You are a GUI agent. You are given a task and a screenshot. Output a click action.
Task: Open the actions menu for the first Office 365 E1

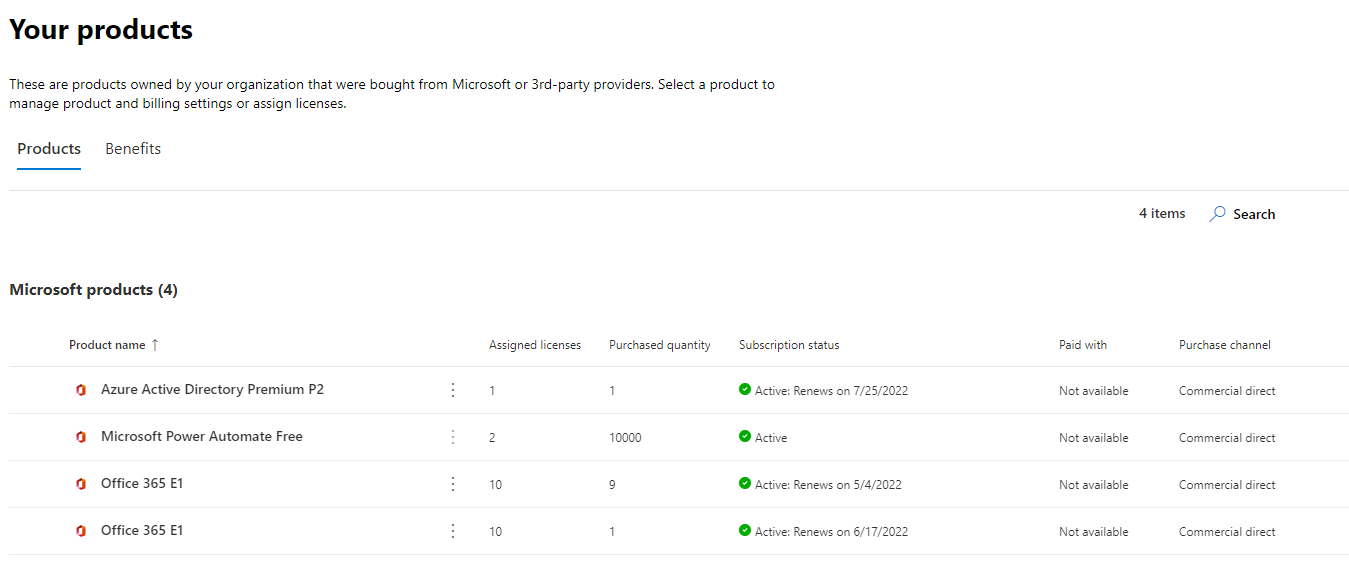tap(453, 483)
